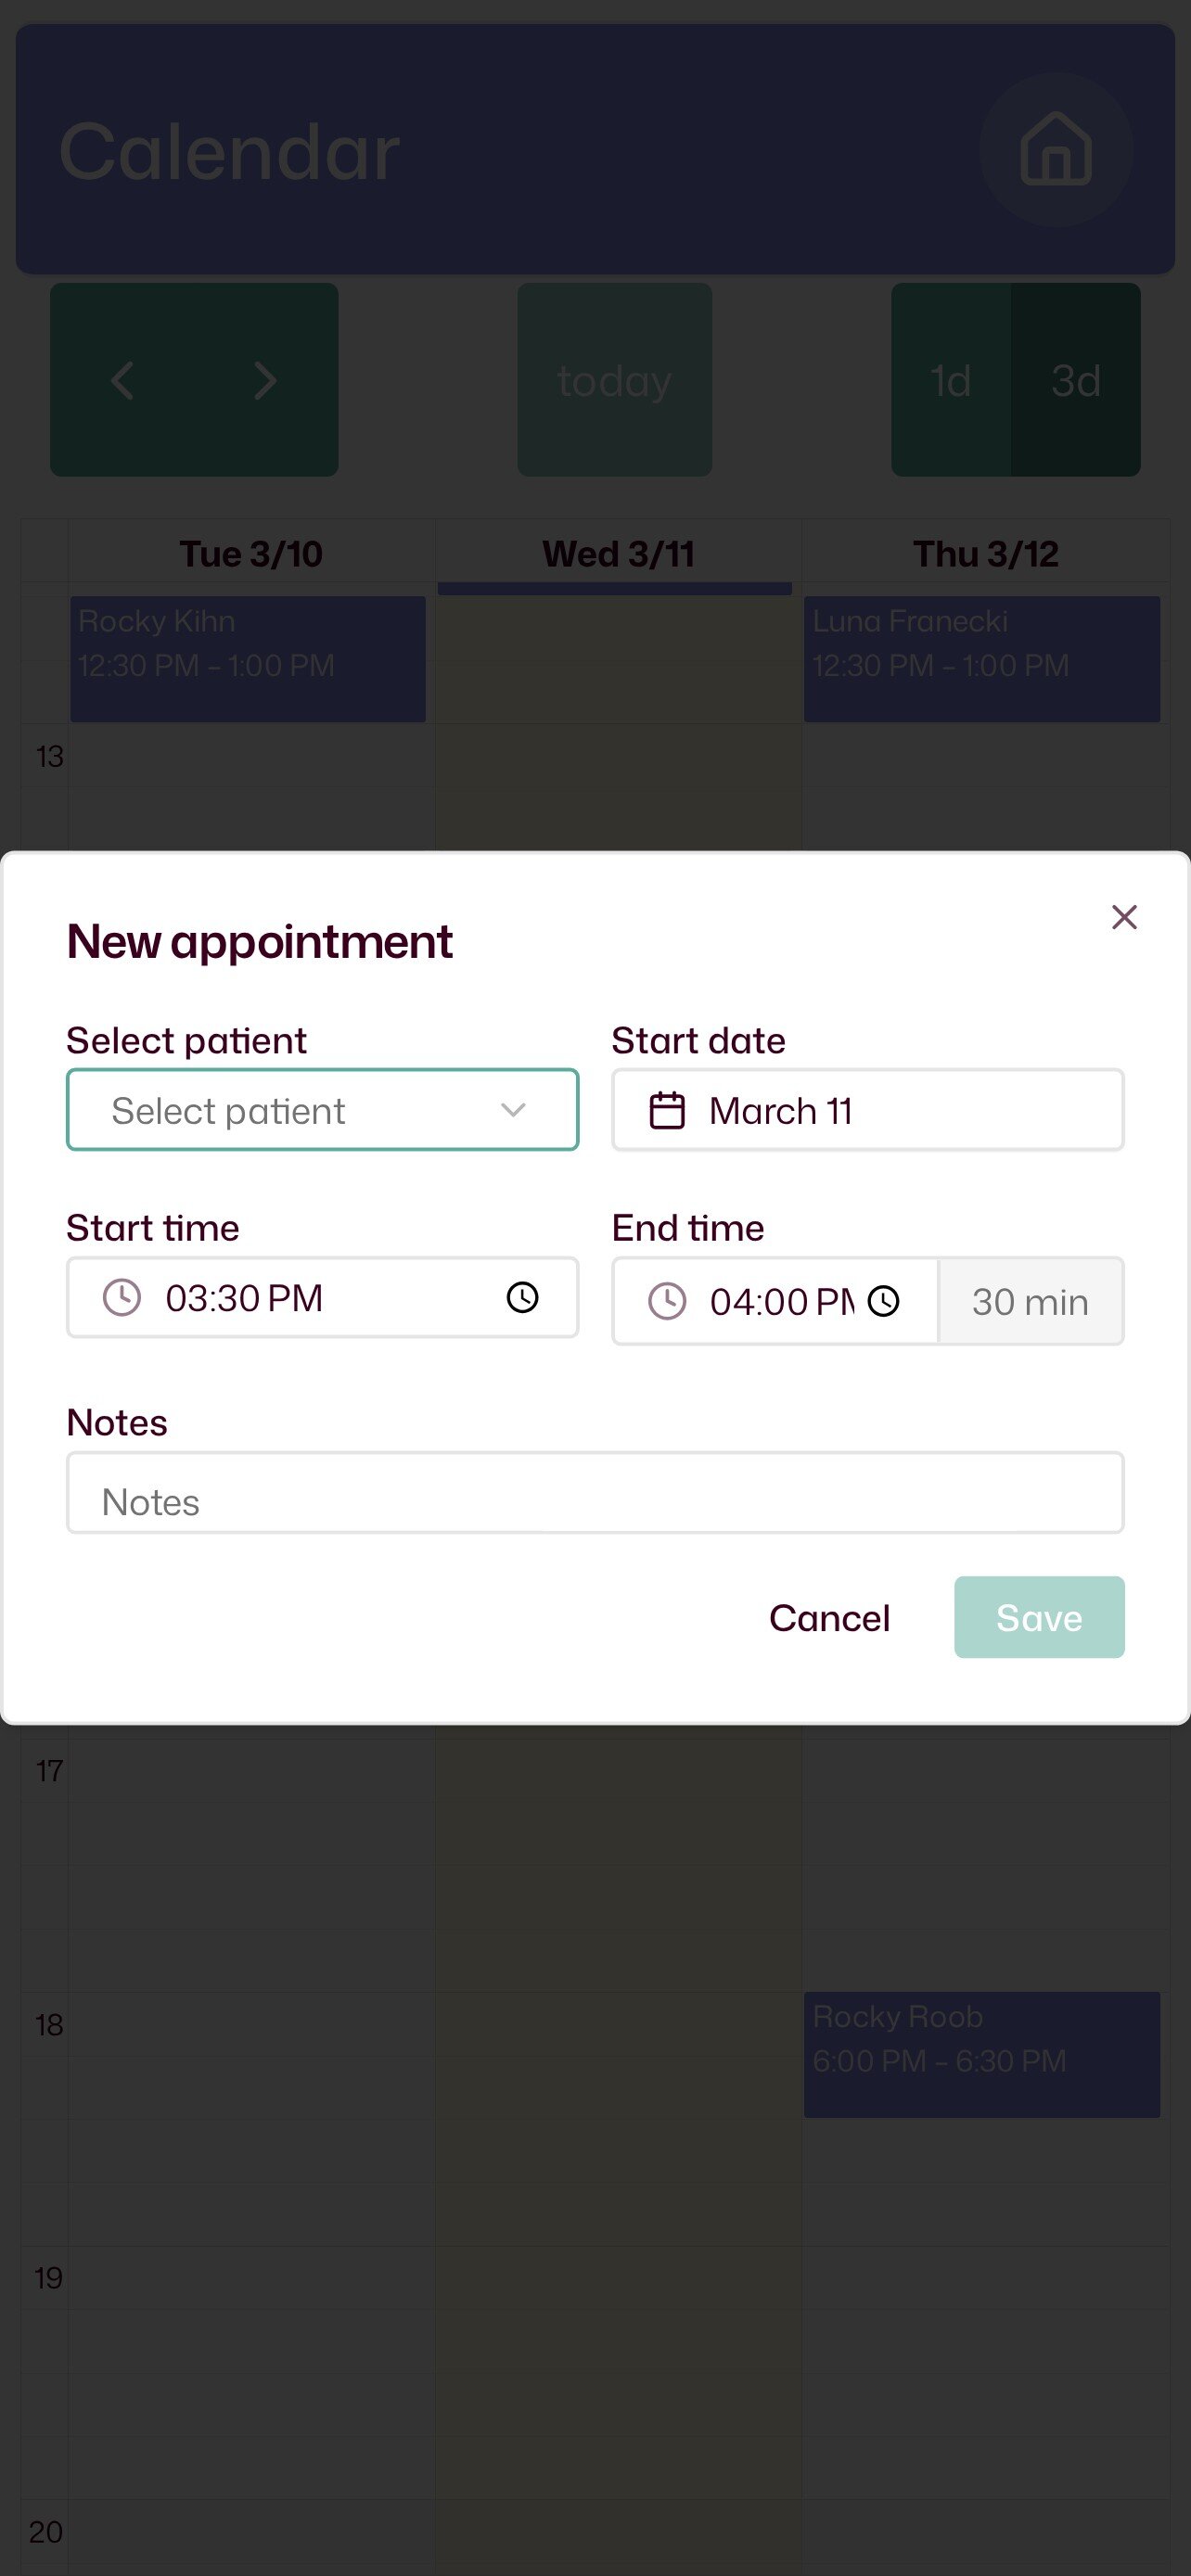Image resolution: width=1191 pixels, height=2576 pixels.
Task: Click the clock icon on the right of Start time
Action: pos(523,1298)
